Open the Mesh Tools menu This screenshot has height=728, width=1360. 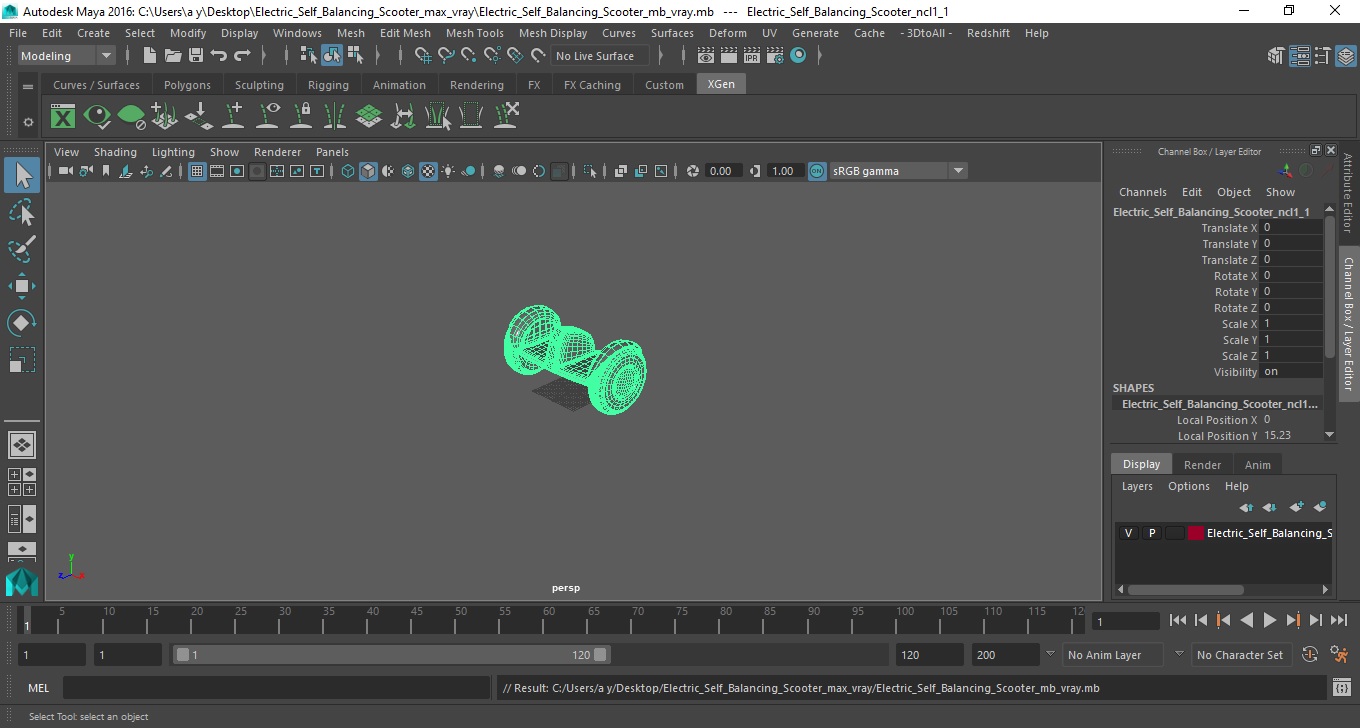[x=474, y=33]
